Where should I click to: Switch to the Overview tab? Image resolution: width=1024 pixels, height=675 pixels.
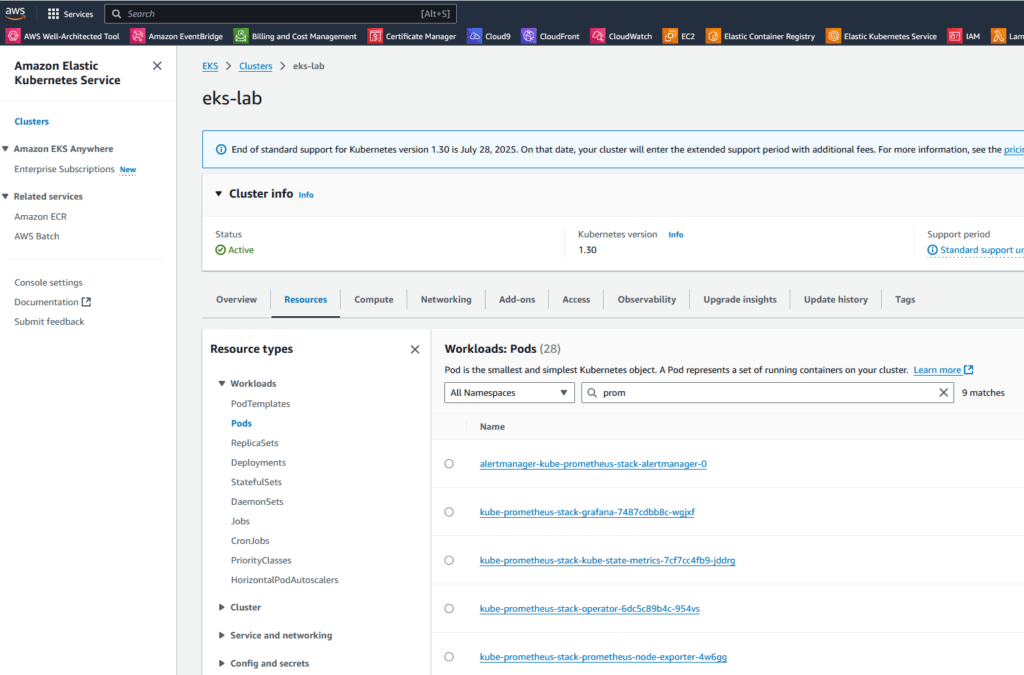click(236, 300)
